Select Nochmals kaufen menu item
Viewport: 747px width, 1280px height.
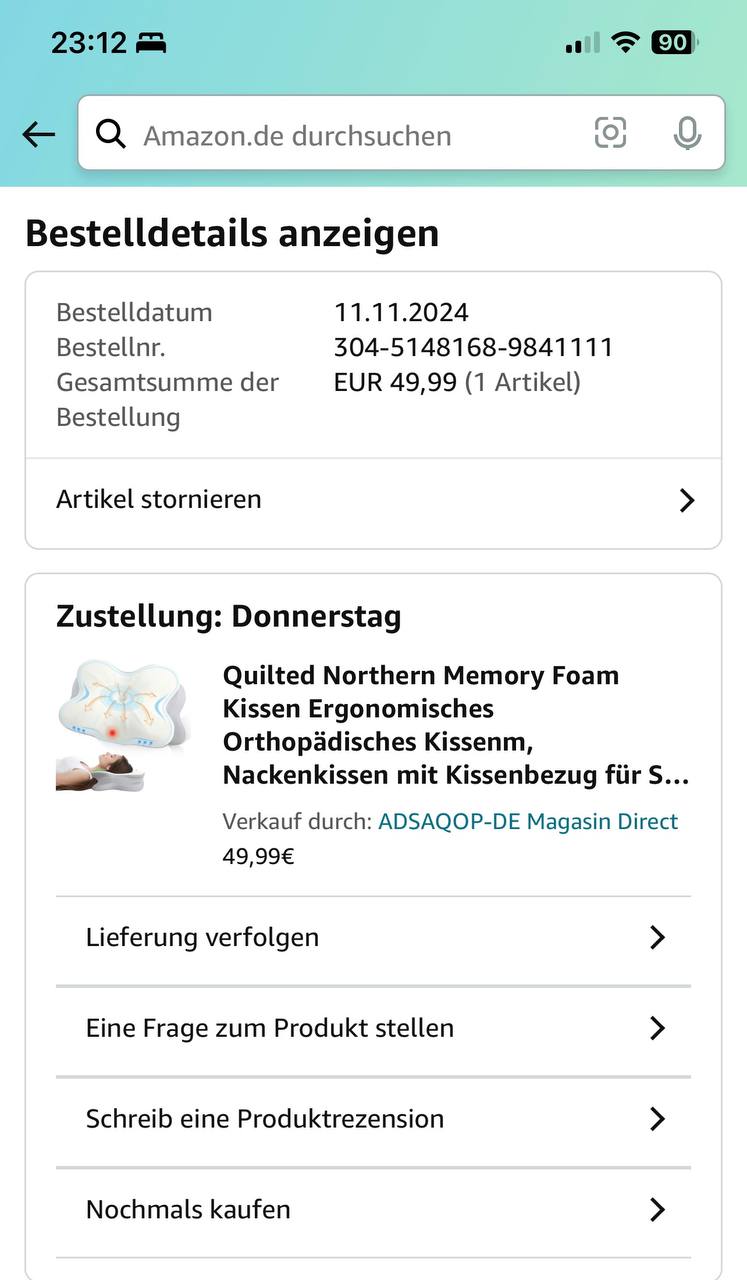(188, 1210)
